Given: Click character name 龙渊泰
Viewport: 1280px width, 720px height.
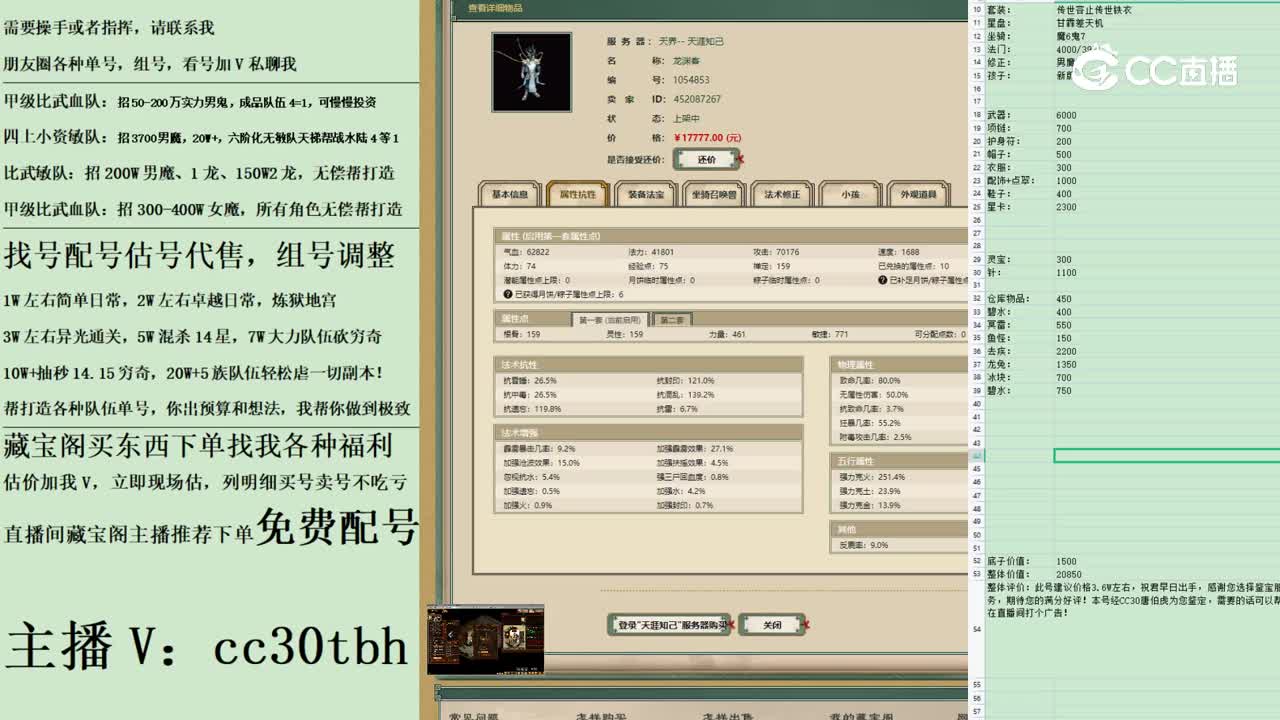Looking at the screenshot, I should pos(688,61).
